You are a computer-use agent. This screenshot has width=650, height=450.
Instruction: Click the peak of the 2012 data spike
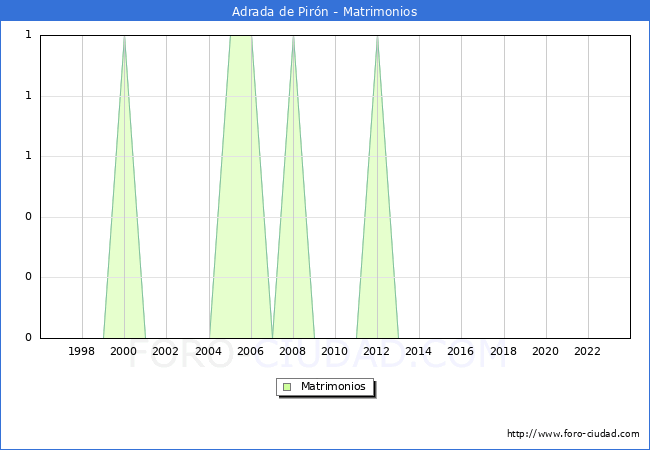click(377, 37)
